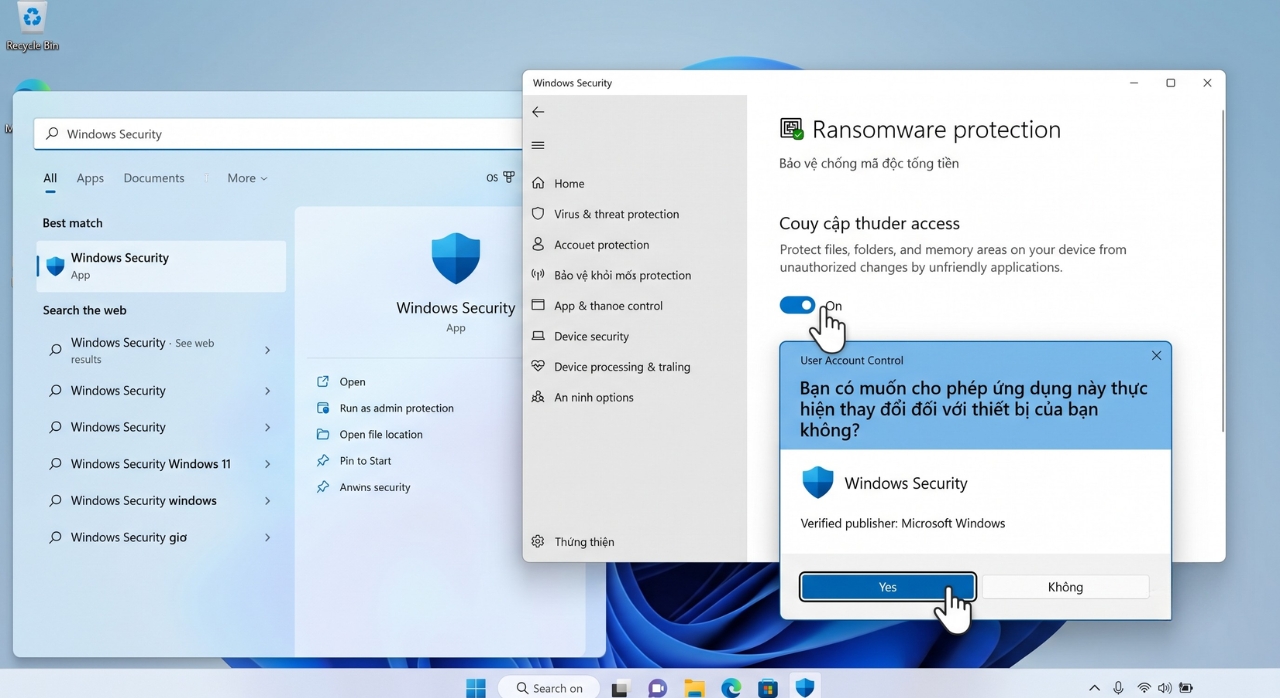Click Không in the User Account Control dialog
This screenshot has height=698, width=1280.
click(x=1065, y=587)
